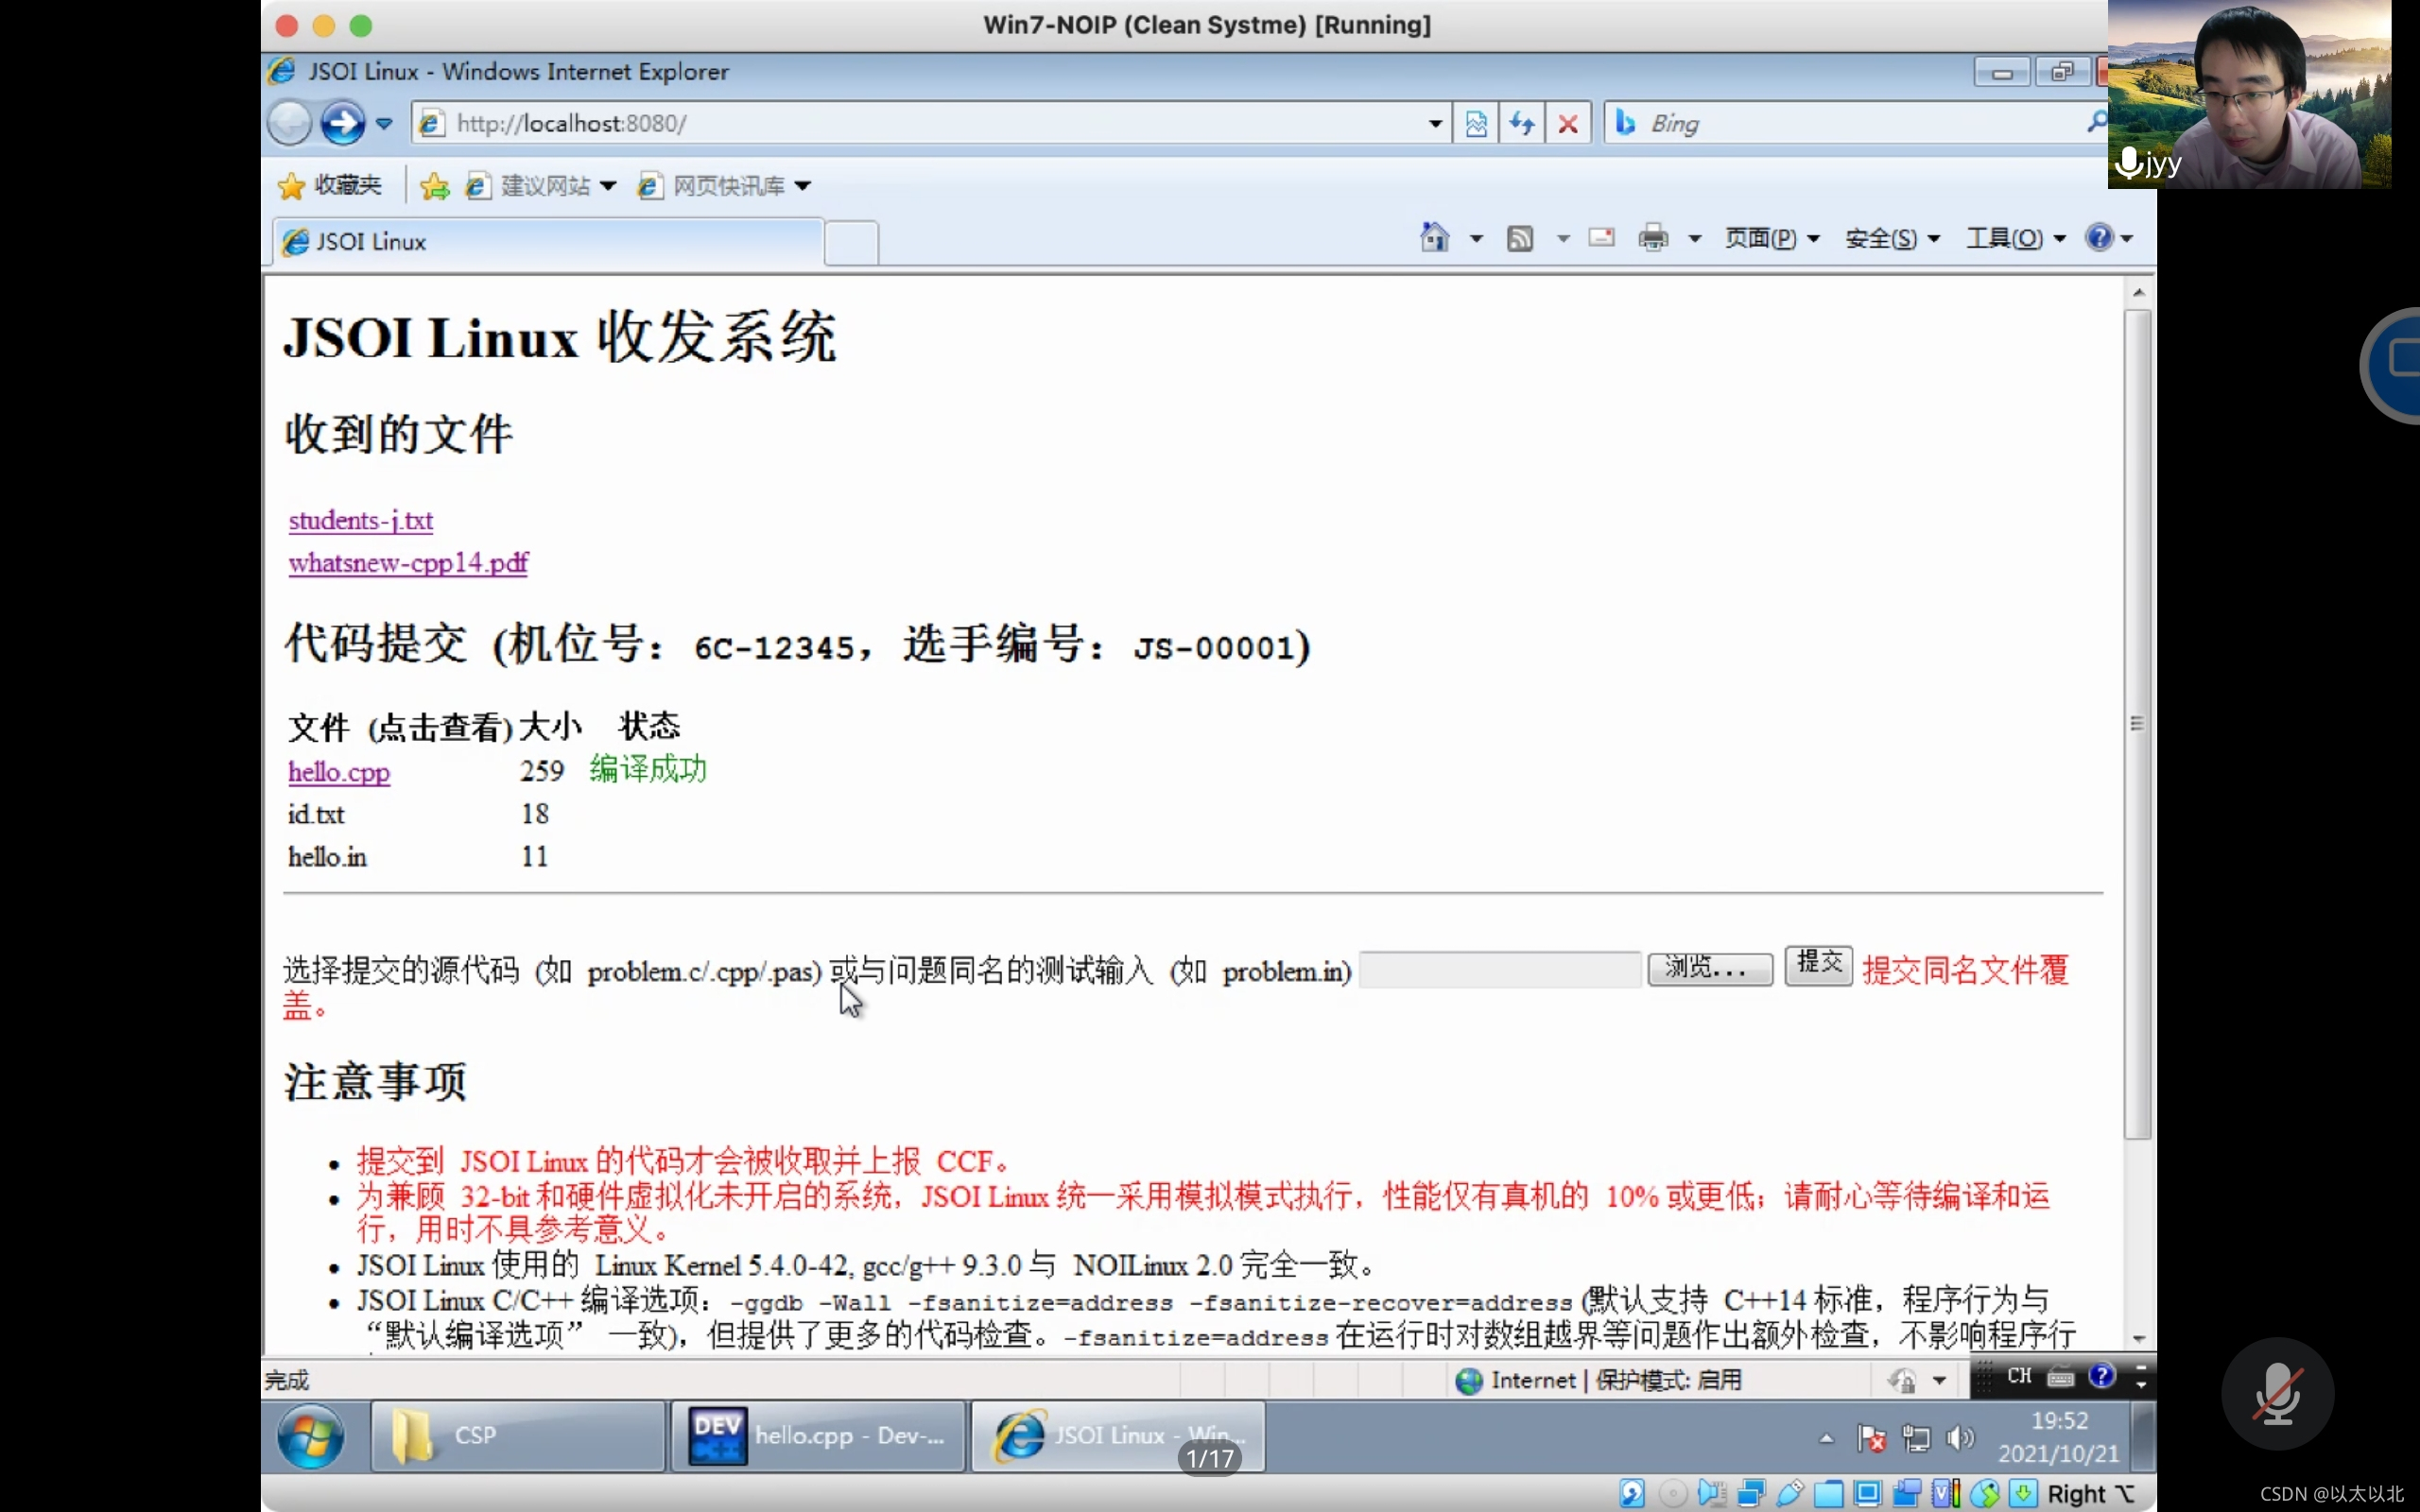
Task: Click the compatibility view icon
Action: [x=1476, y=124]
